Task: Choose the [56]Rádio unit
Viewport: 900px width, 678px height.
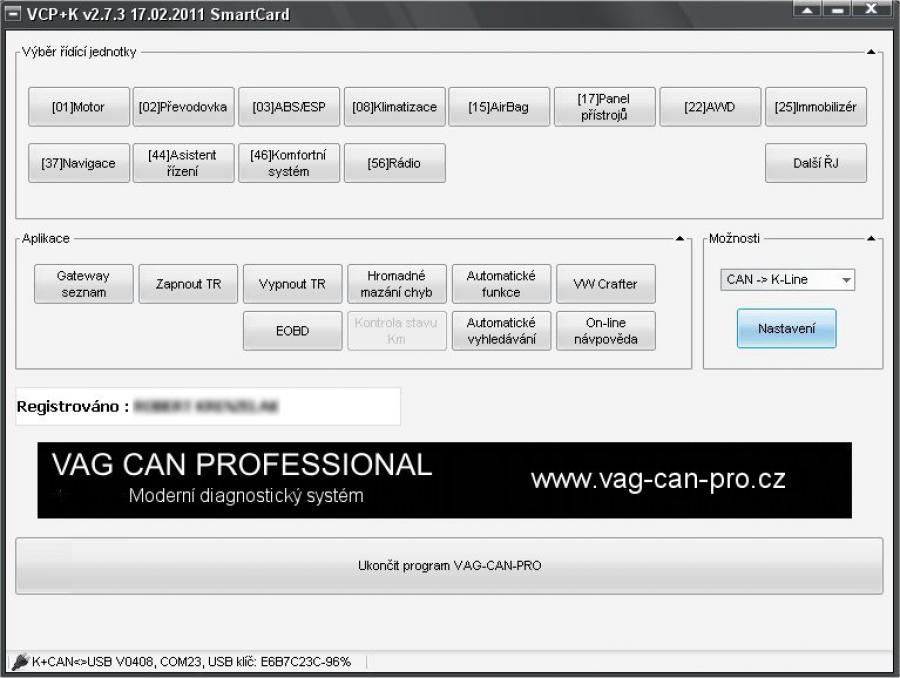Action: pos(394,163)
